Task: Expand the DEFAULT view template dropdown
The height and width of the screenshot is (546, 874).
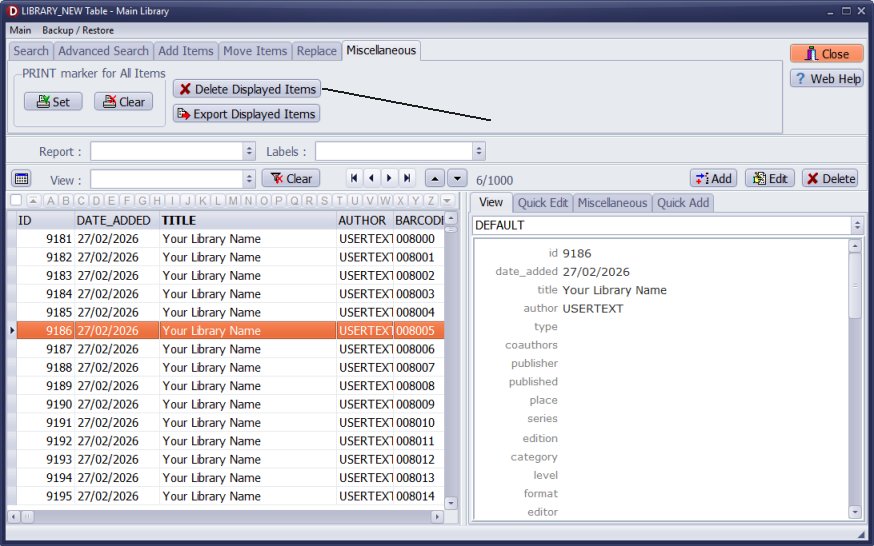Action: point(856,225)
